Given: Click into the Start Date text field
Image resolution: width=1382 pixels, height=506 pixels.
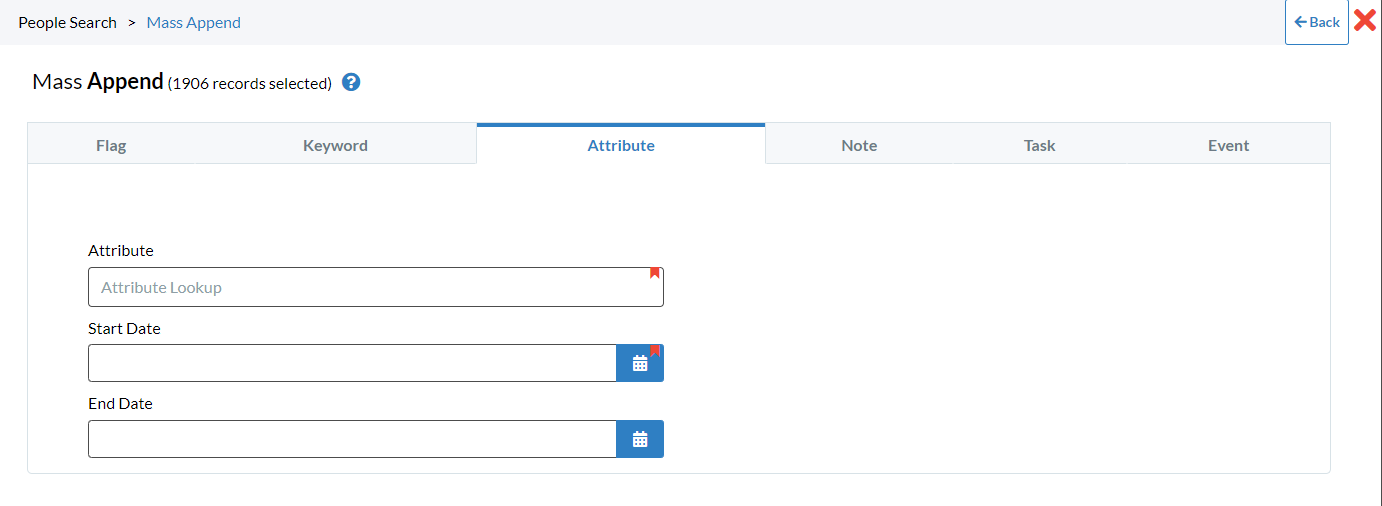Looking at the screenshot, I should 352,363.
